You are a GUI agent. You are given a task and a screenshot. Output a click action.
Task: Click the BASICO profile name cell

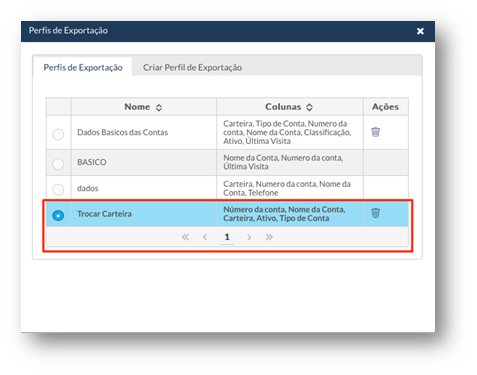pos(144,162)
